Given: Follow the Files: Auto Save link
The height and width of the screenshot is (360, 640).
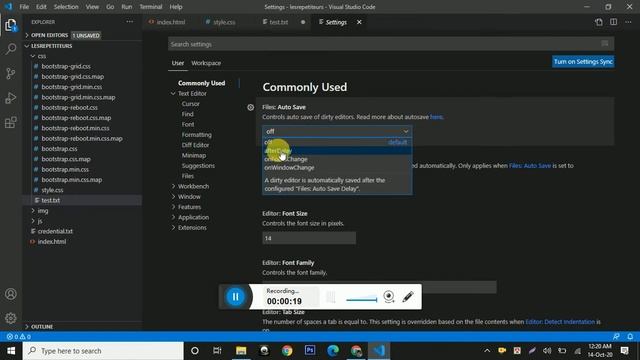Looking at the screenshot, I should pyautogui.click(x=530, y=166).
